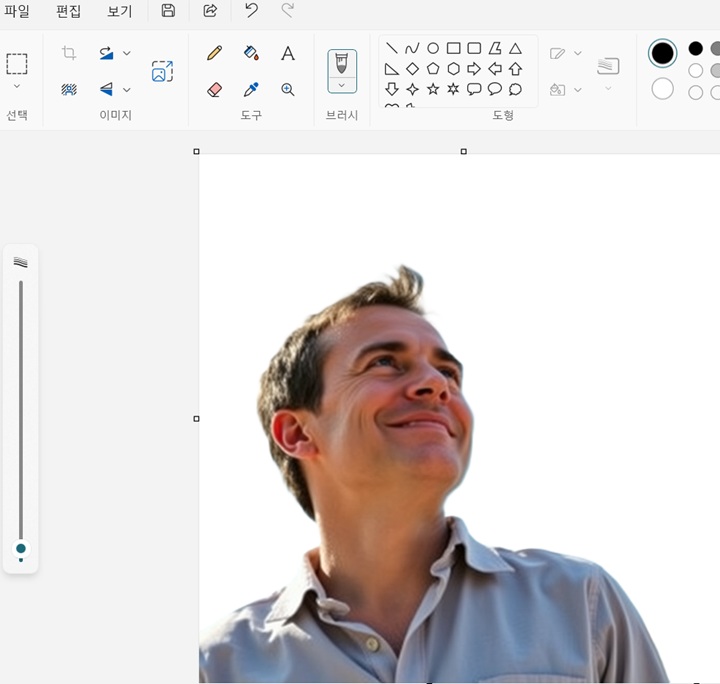Select the magnifier zoom tool
Viewport: 720px width, 684px height.
(x=288, y=89)
